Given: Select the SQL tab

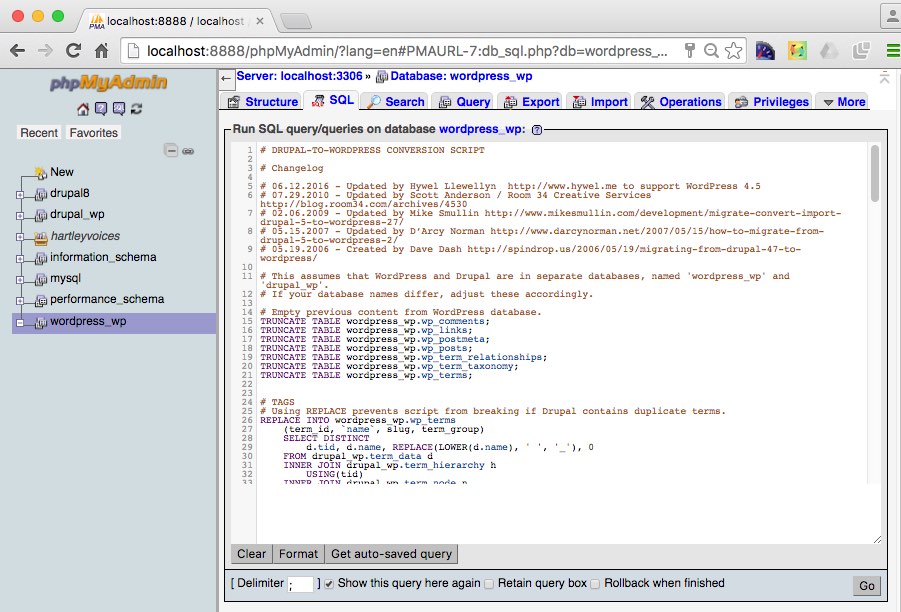Looking at the screenshot, I should [x=332, y=101].
